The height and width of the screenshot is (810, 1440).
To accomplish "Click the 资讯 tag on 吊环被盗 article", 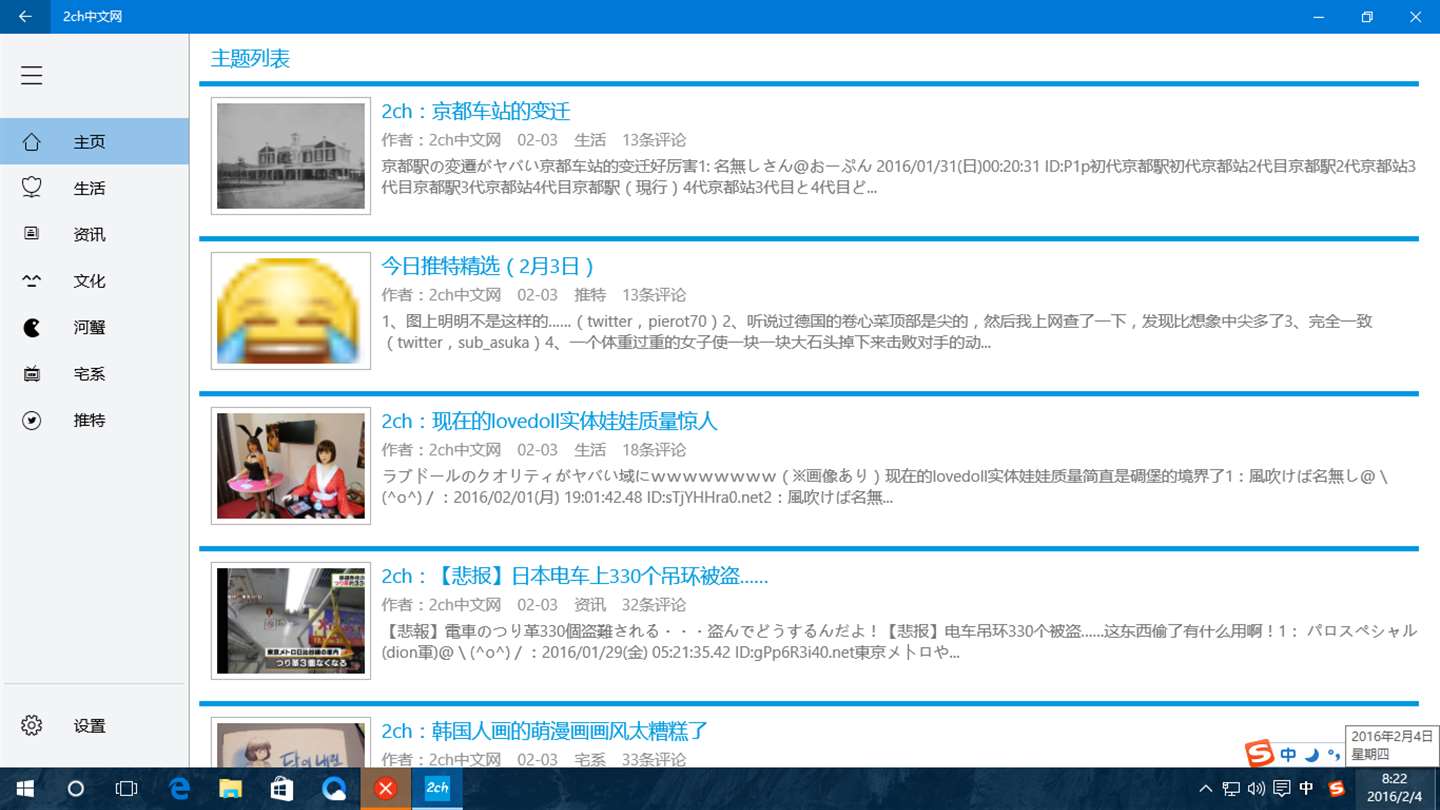I will pos(590,605).
